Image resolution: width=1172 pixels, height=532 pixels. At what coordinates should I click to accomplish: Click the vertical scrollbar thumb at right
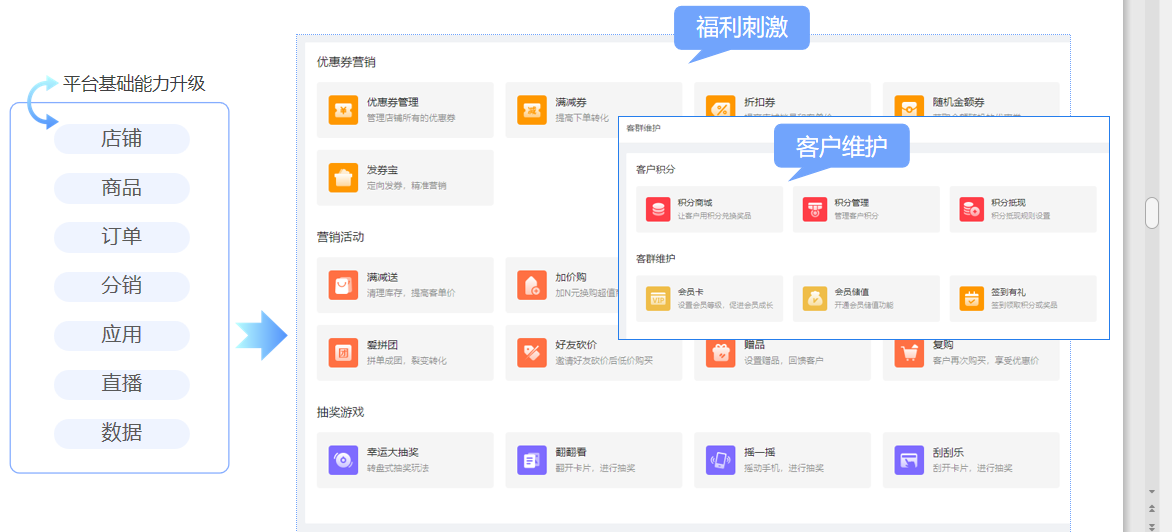click(1152, 213)
